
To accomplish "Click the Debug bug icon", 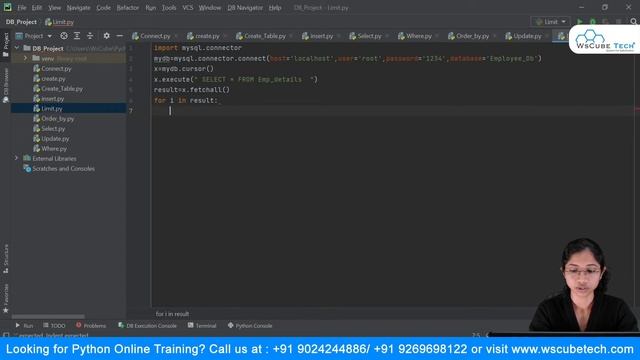I will point(593,22).
